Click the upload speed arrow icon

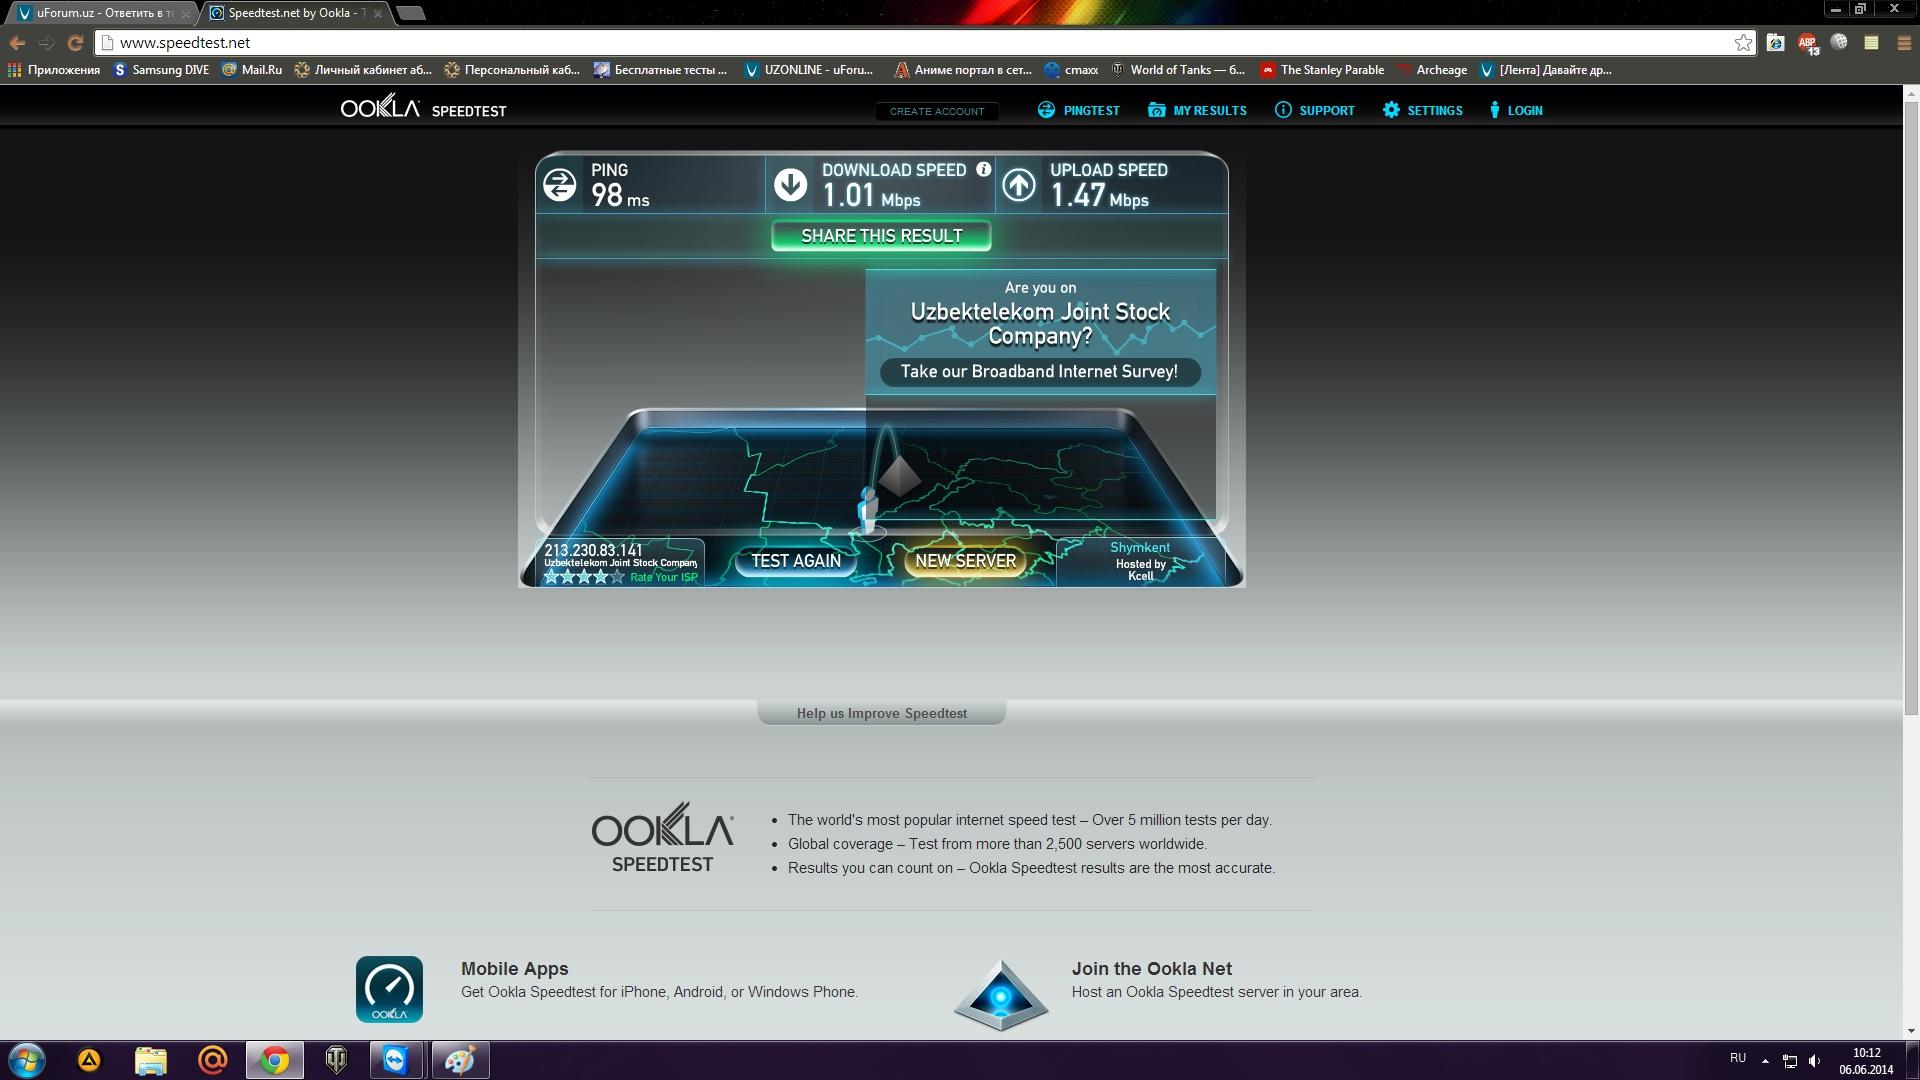pos(1019,185)
